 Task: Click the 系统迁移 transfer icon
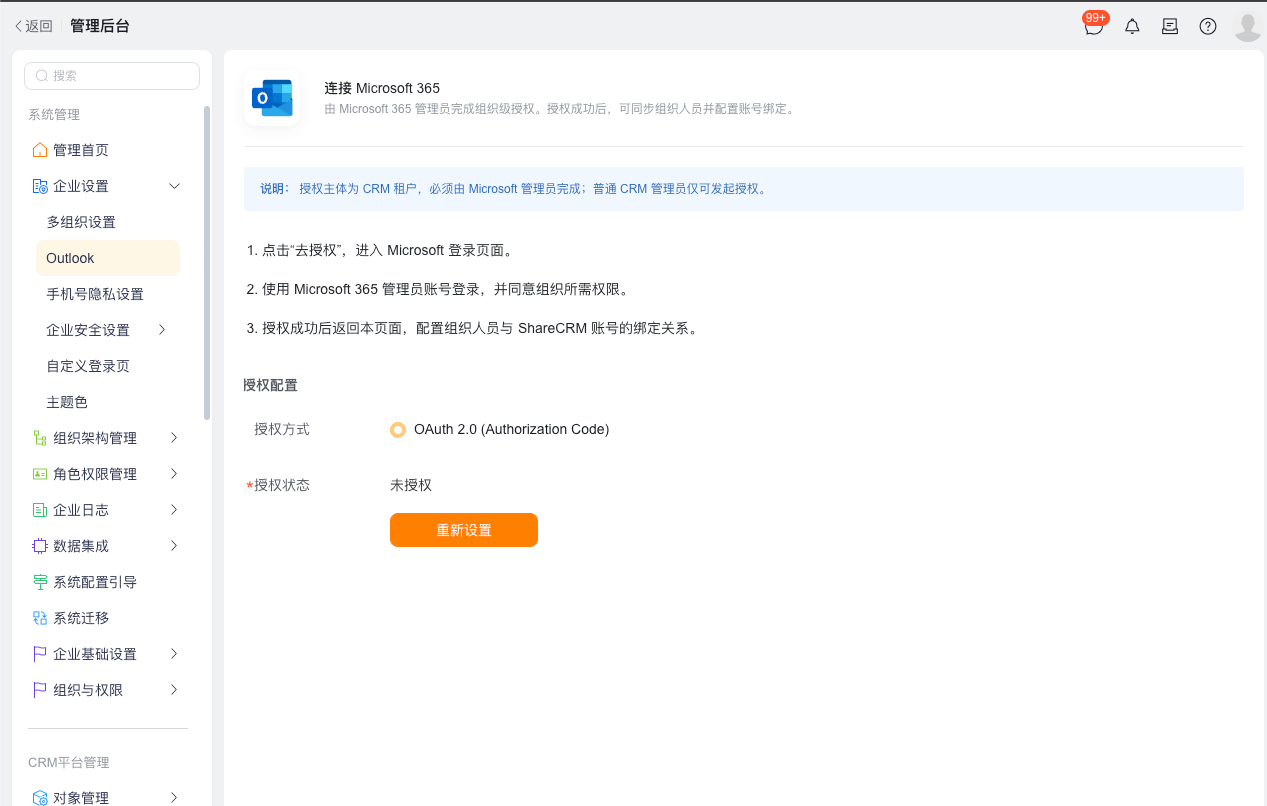(40, 618)
